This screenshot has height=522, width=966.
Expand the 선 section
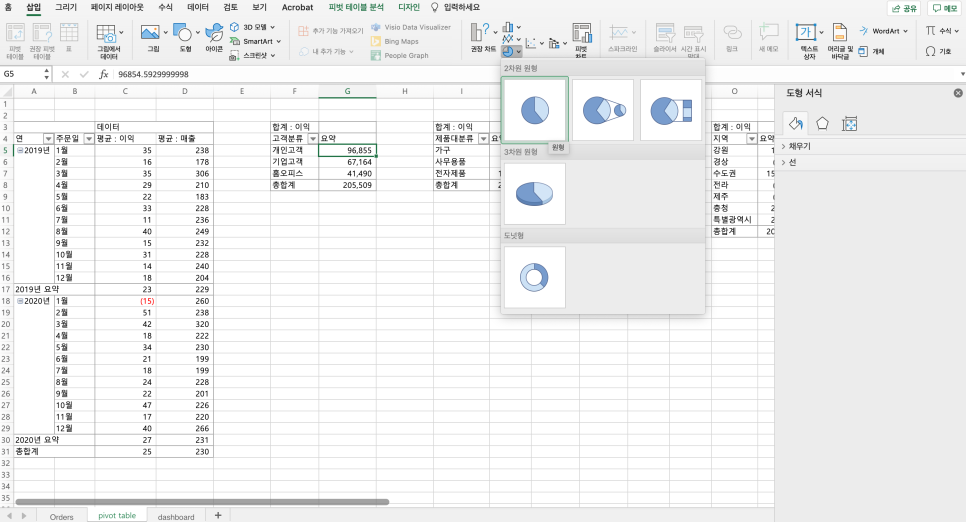[x=789, y=162]
